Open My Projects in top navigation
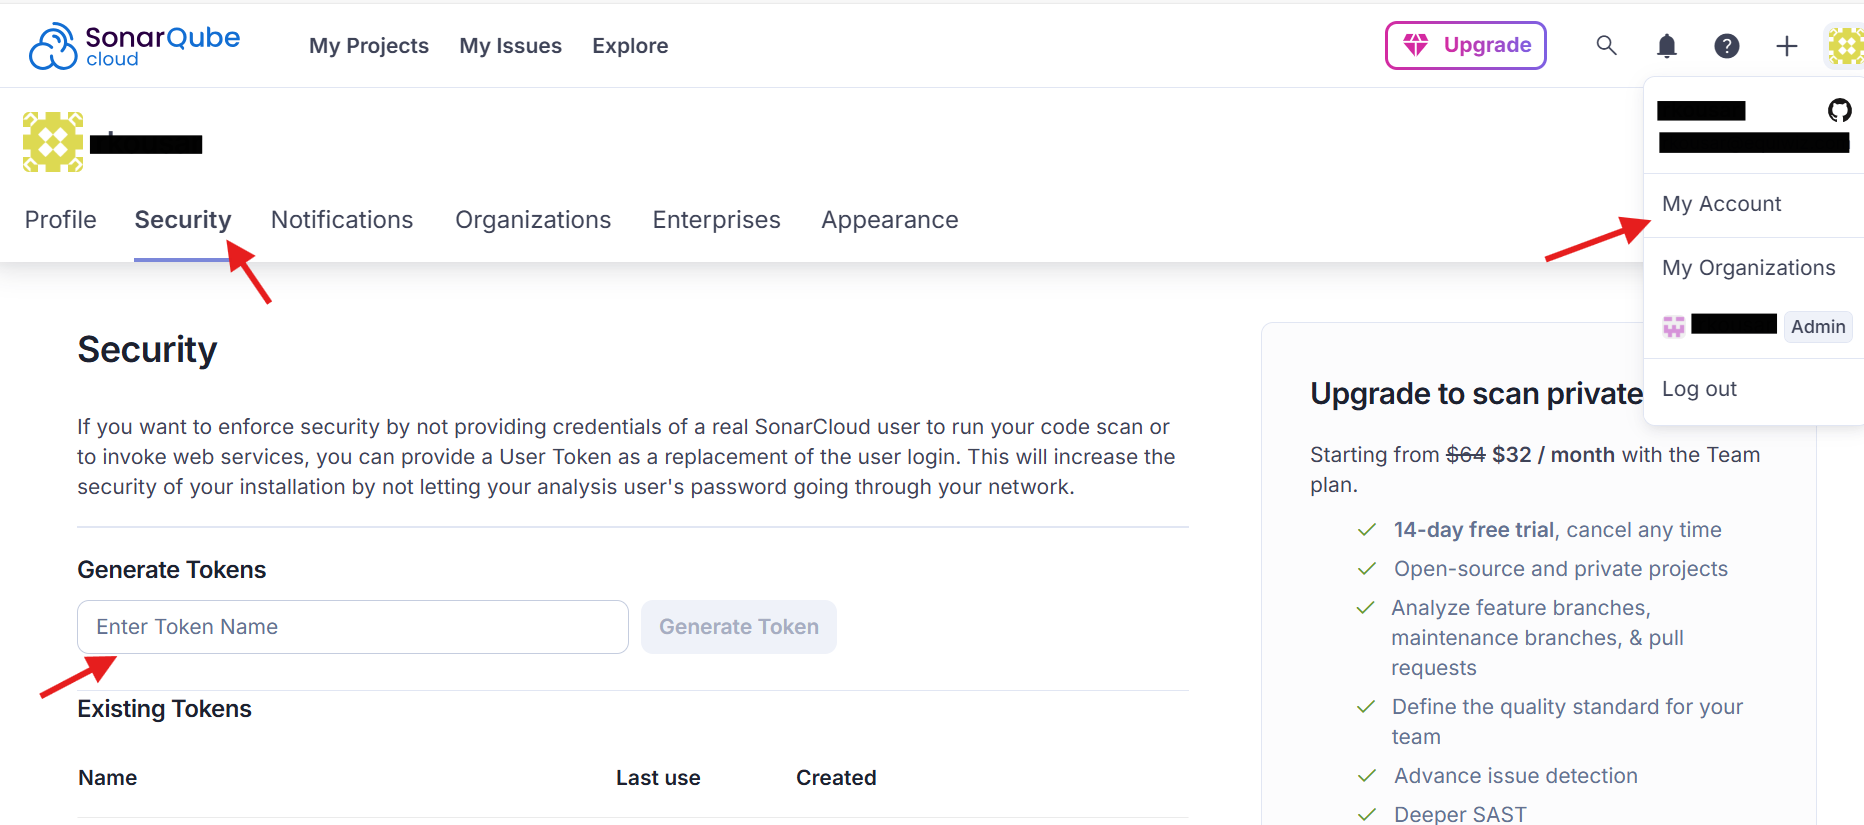1864x825 pixels. (369, 46)
